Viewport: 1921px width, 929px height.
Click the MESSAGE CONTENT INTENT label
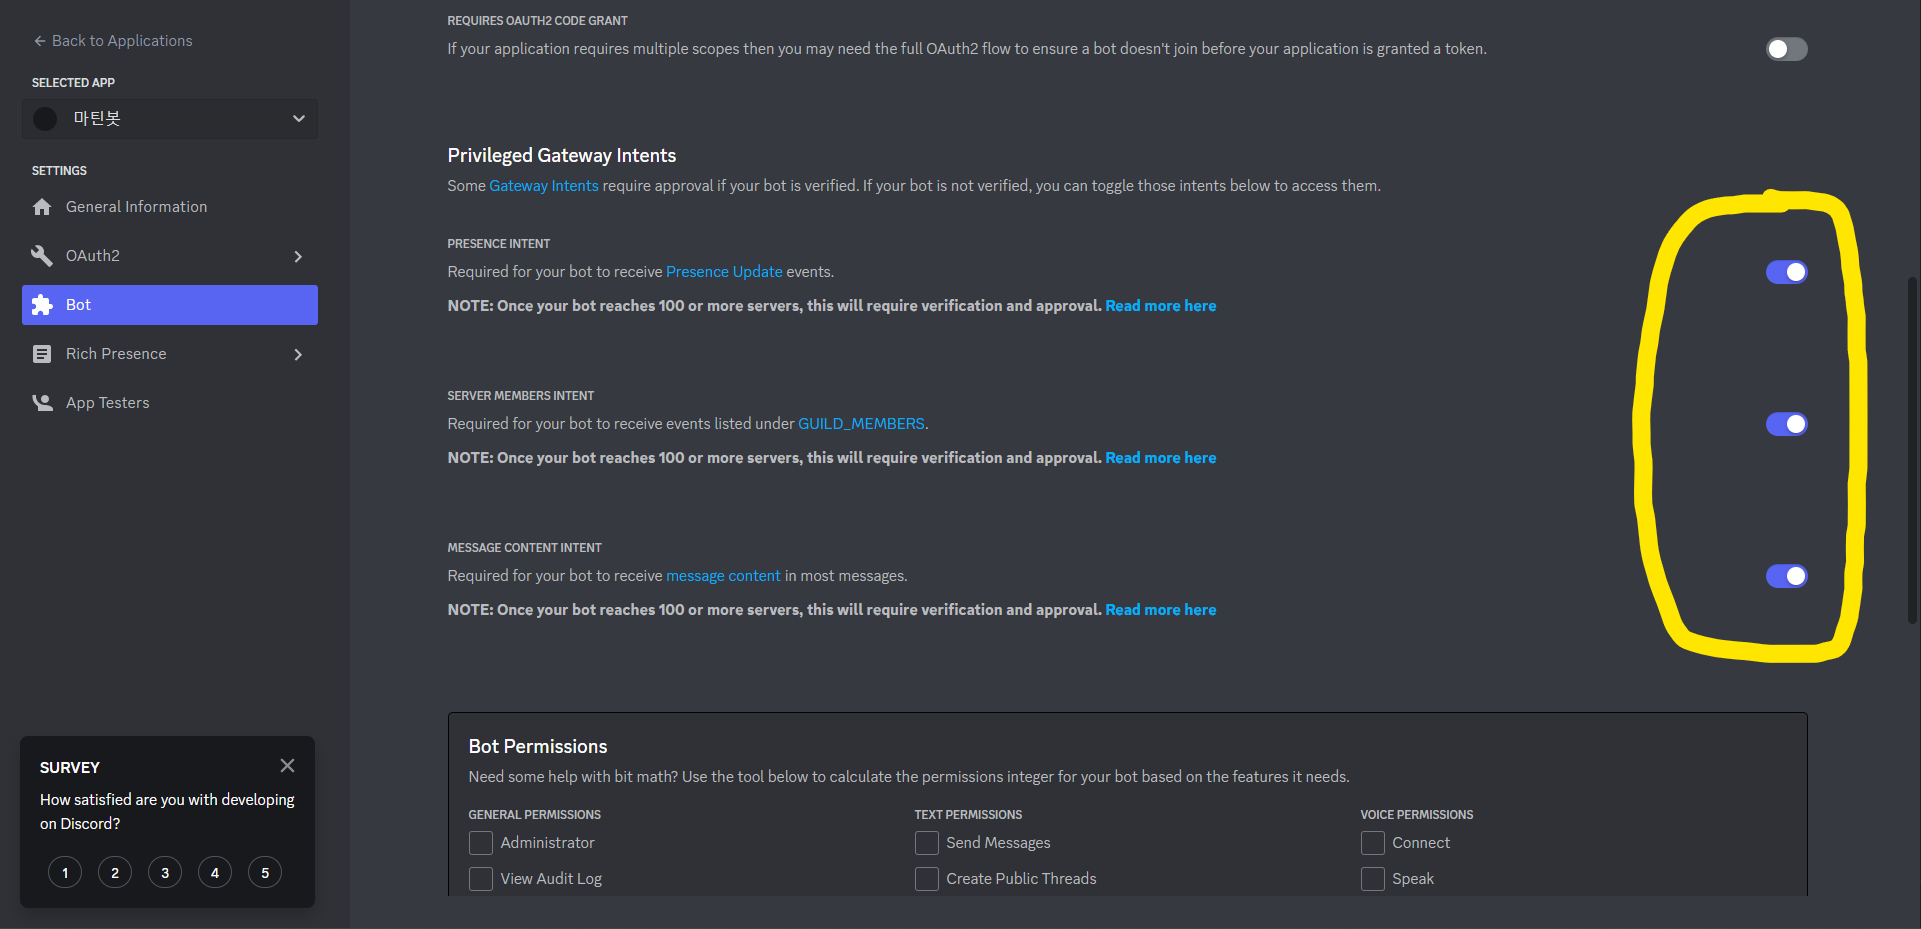[525, 548]
